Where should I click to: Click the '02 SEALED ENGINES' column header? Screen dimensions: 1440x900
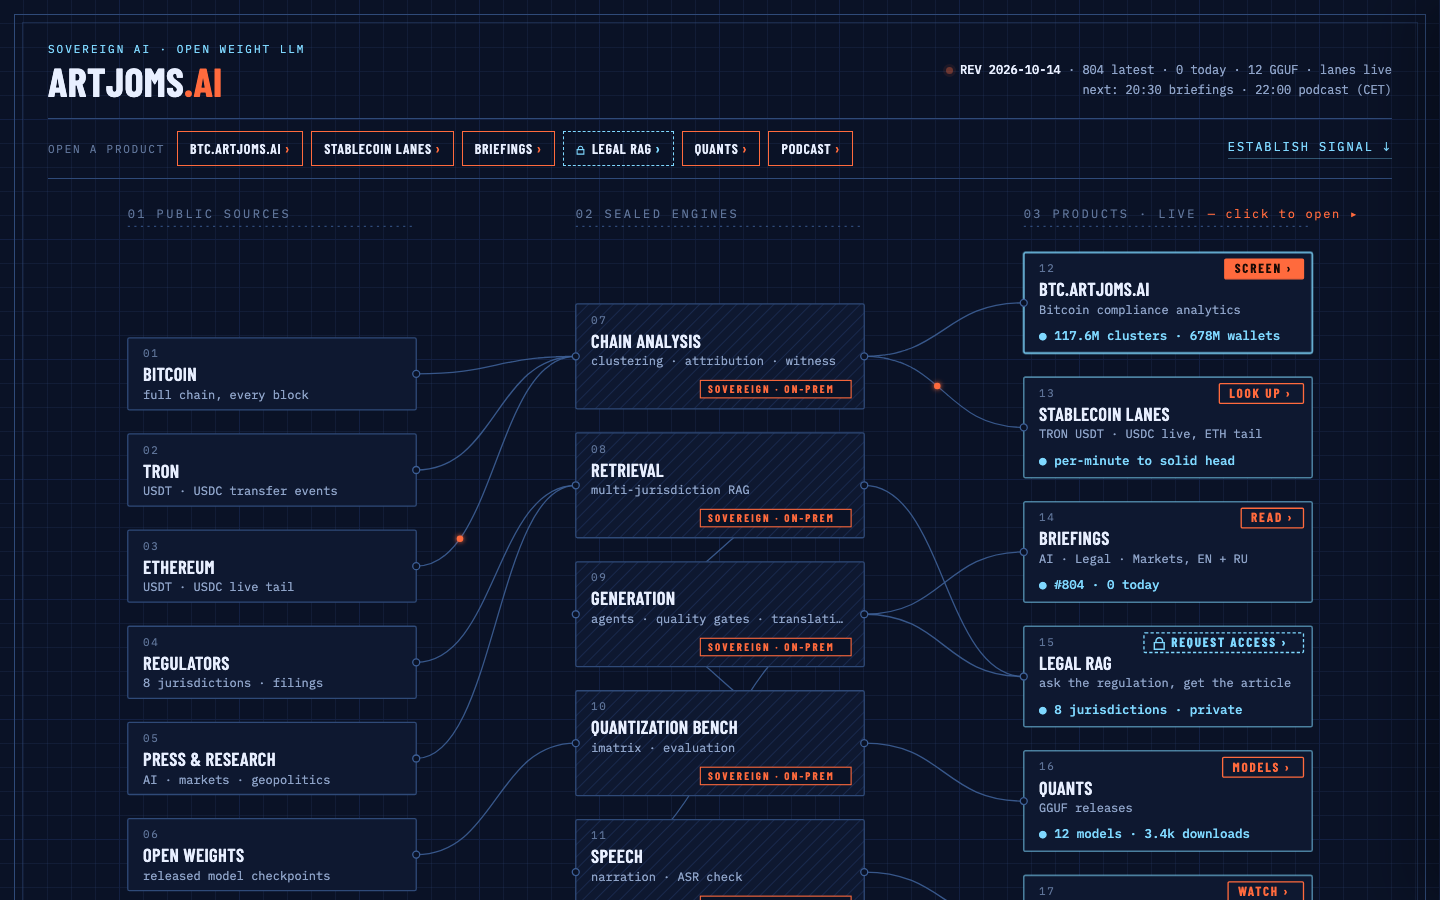point(657,214)
